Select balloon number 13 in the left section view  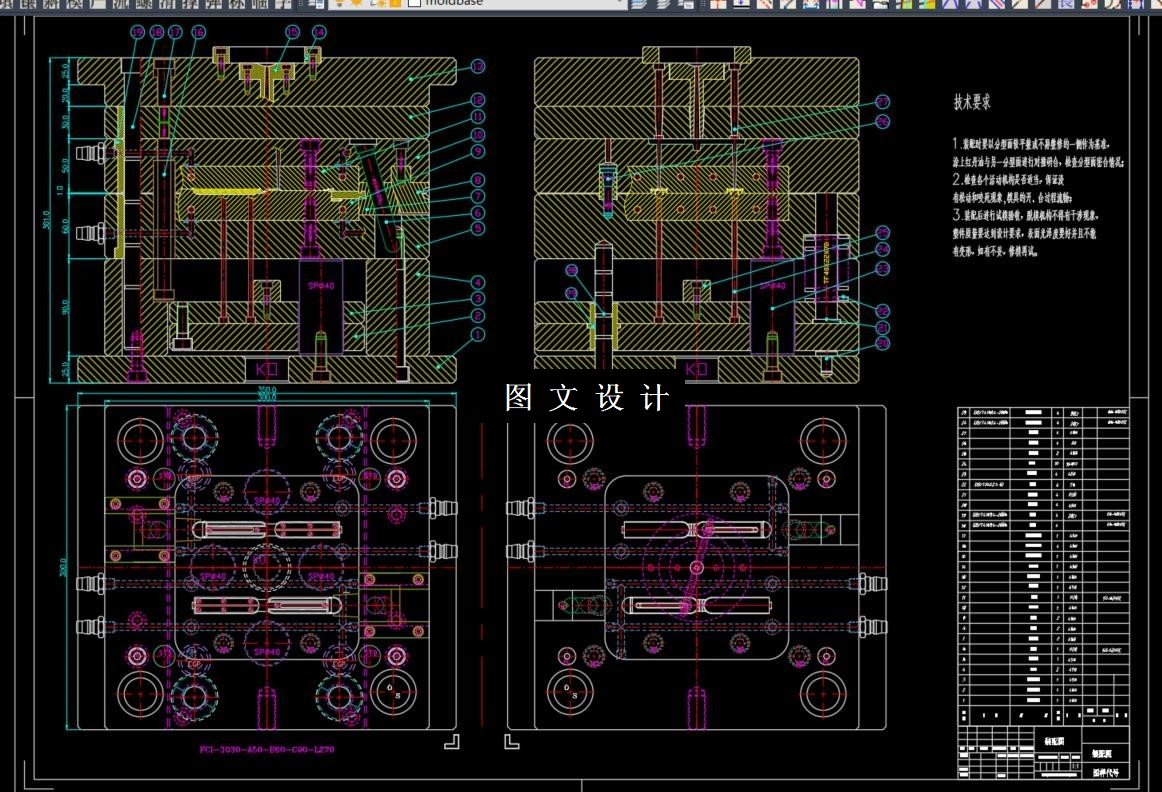478,67
